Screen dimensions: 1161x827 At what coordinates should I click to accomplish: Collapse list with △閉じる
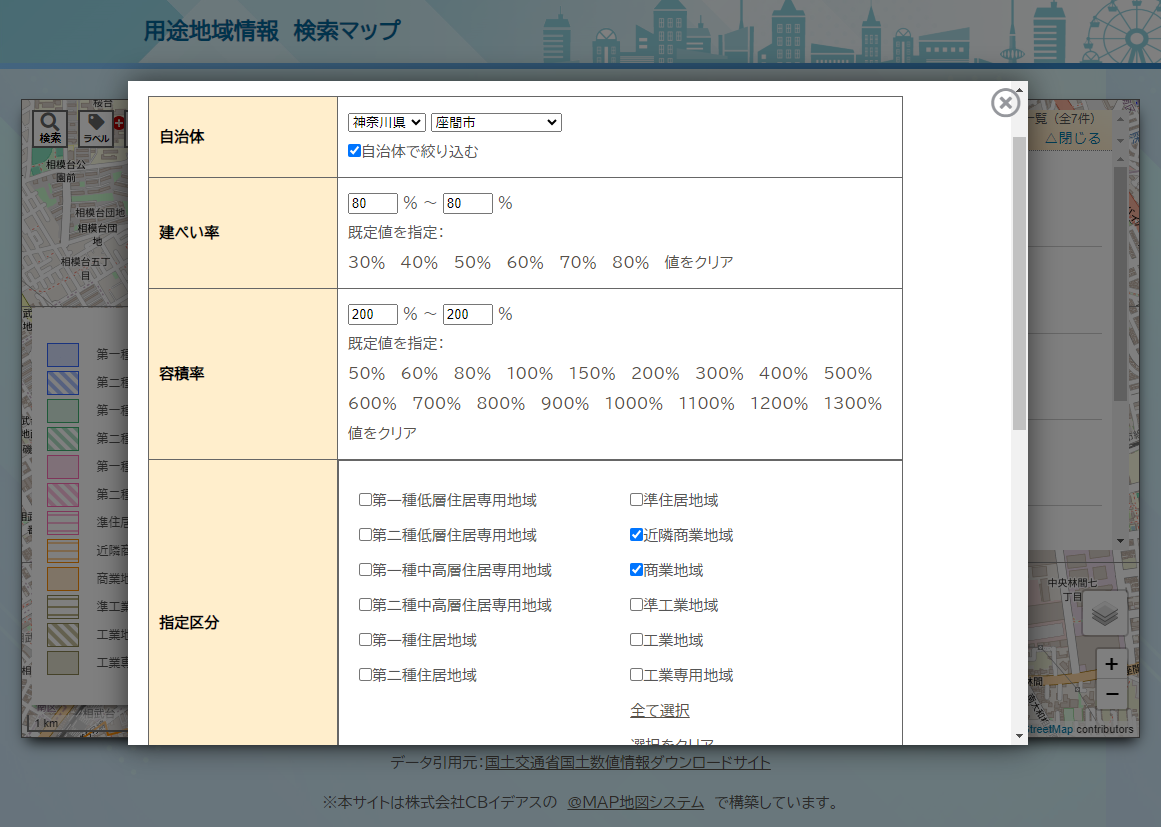(1072, 139)
